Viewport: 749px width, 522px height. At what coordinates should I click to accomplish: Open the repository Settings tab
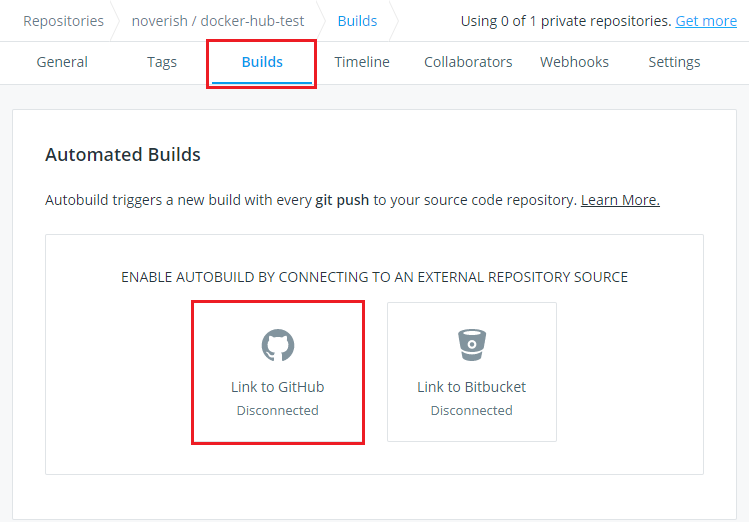coord(674,62)
